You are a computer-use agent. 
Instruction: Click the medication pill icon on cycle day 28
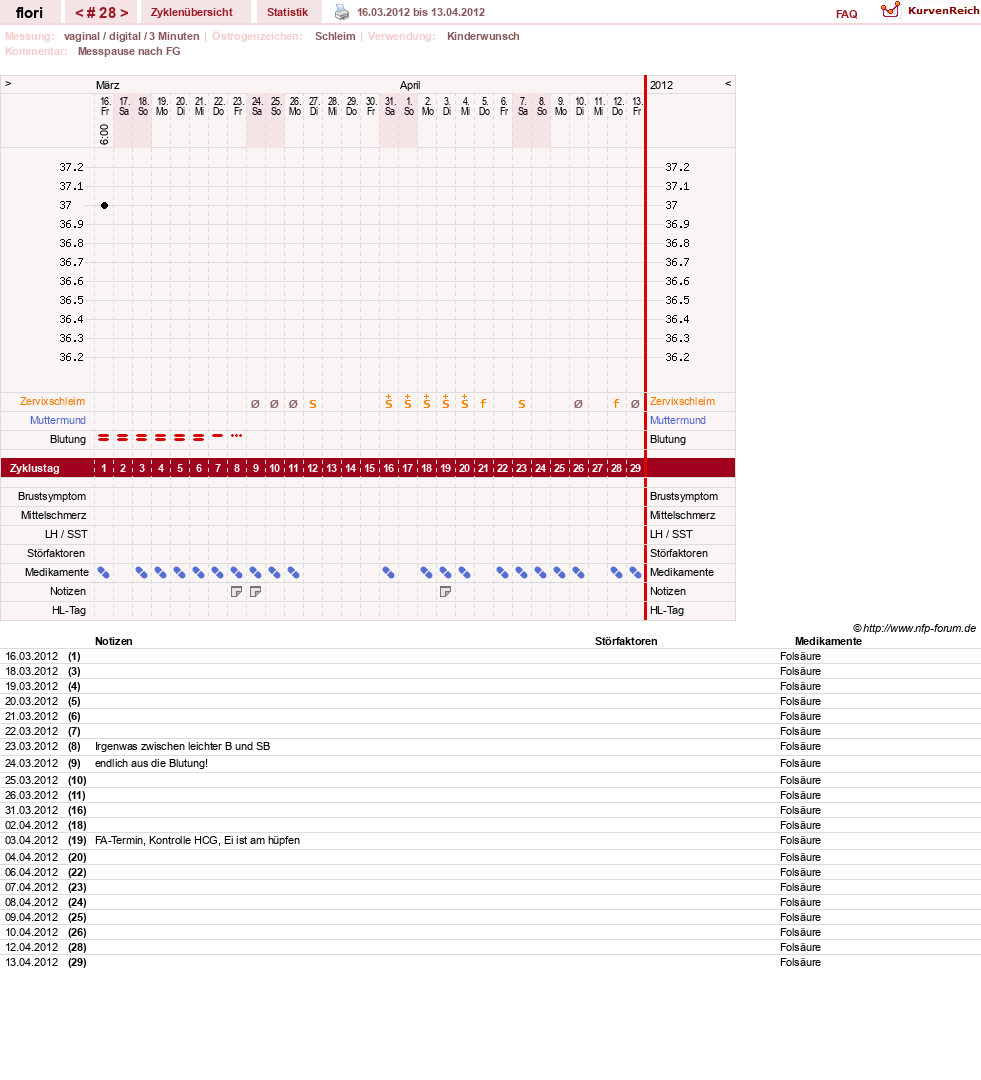617,572
